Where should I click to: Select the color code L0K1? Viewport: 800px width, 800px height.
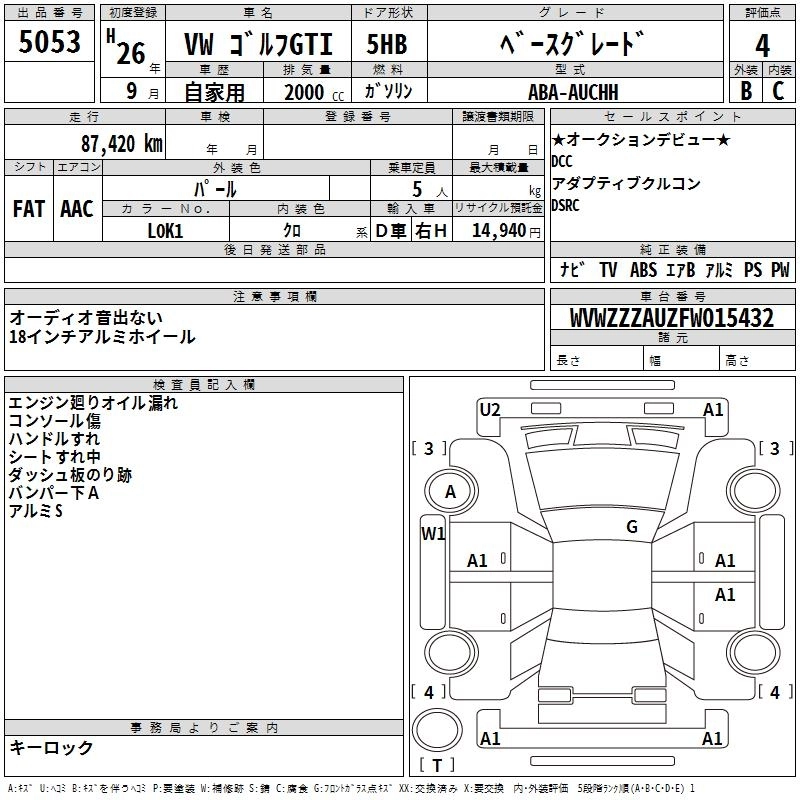pos(166,230)
